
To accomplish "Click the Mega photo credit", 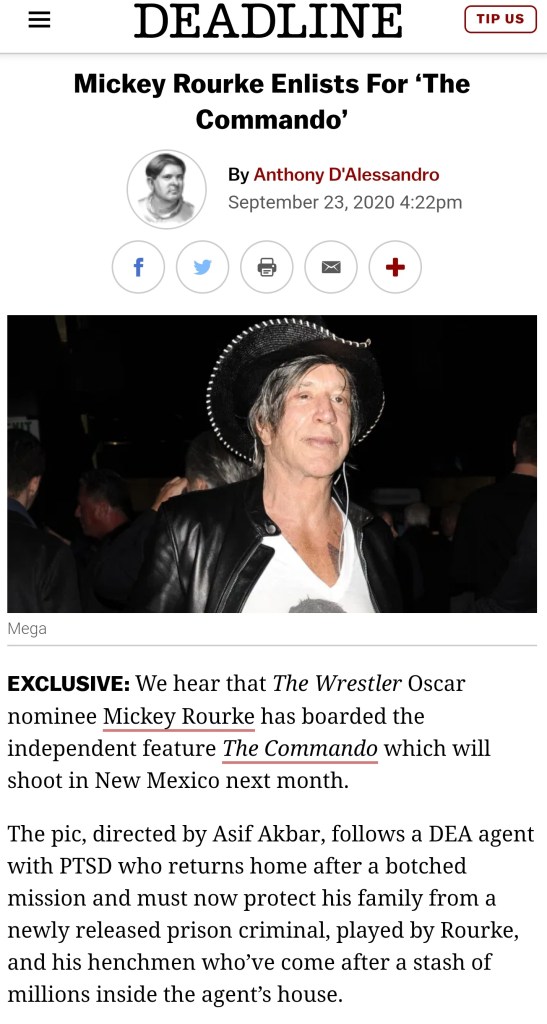I will click(27, 629).
